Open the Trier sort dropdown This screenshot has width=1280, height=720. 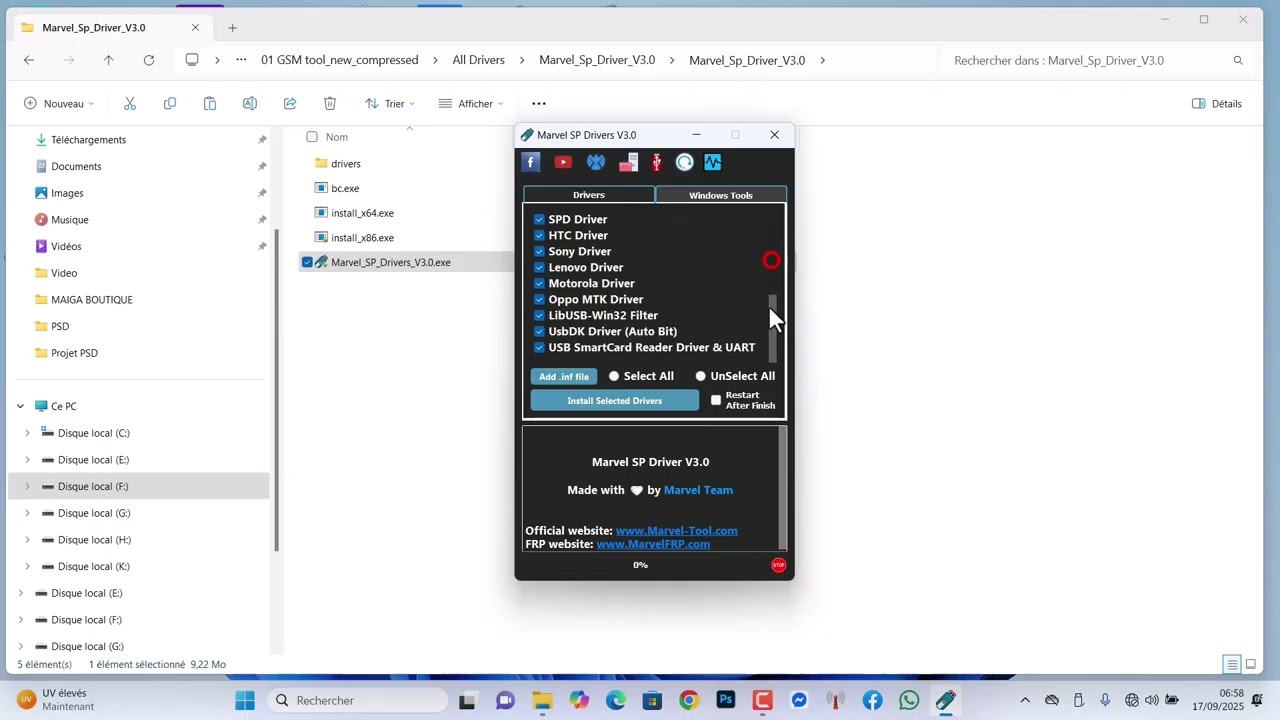(x=389, y=103)
